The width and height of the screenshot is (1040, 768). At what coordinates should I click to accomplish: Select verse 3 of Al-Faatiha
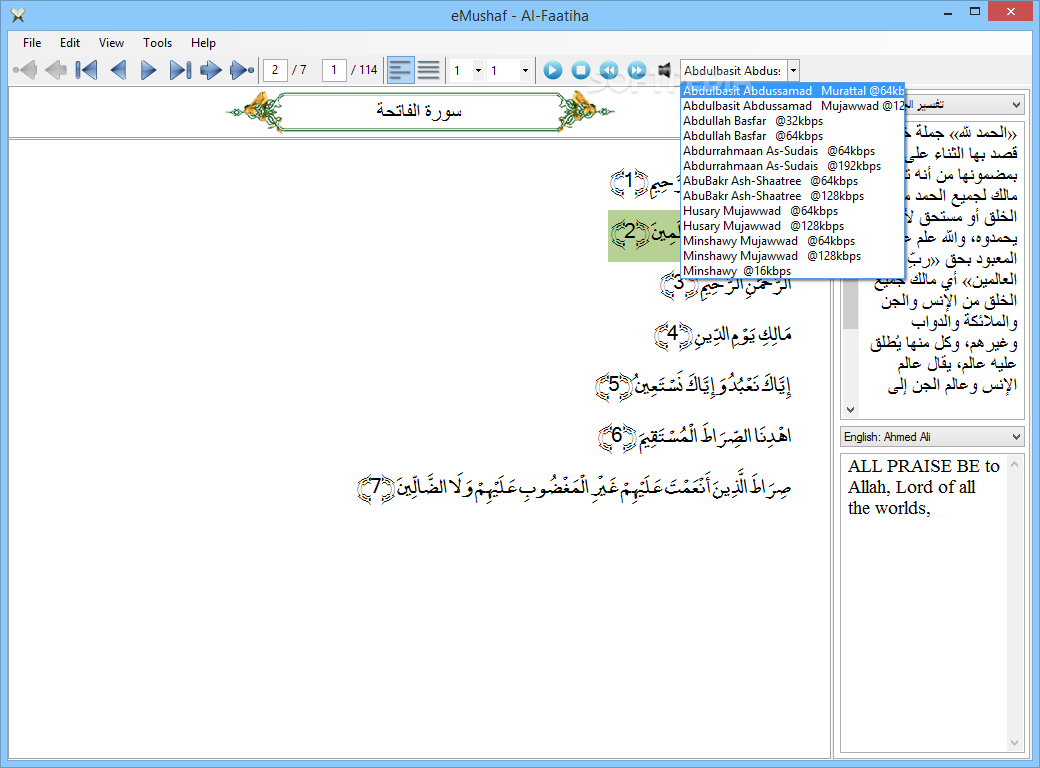(726, 285)
